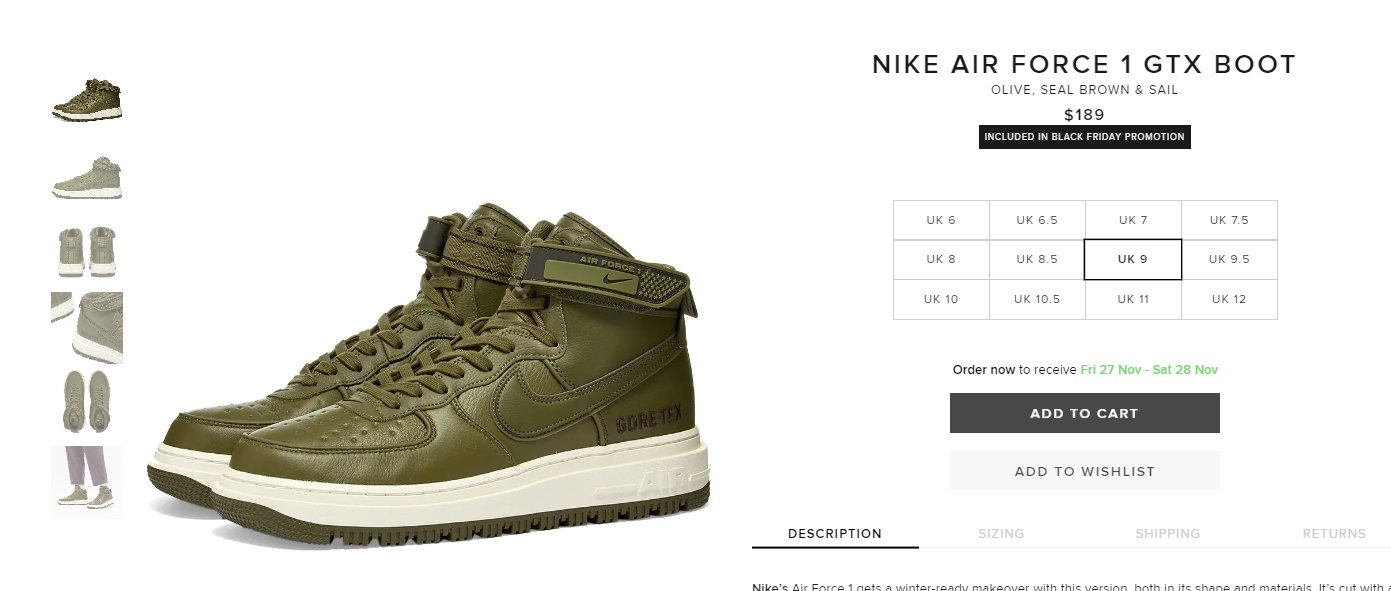Pick size UK 8
Image resolution: width=1391 pixels, height=591 pixels.
941,259
